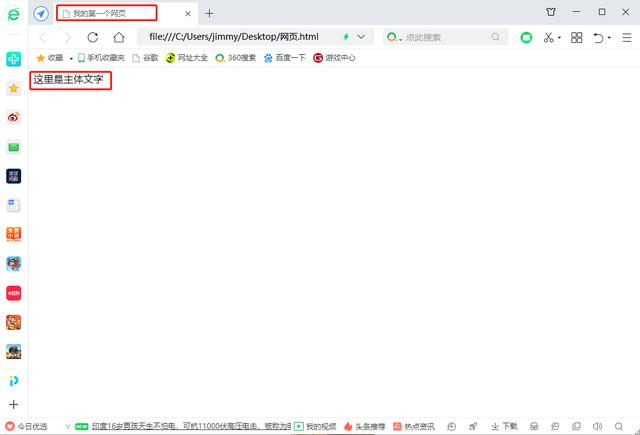Open the extensions grid icon
This screenshot has width=640, height=435.
coord(576,38)
